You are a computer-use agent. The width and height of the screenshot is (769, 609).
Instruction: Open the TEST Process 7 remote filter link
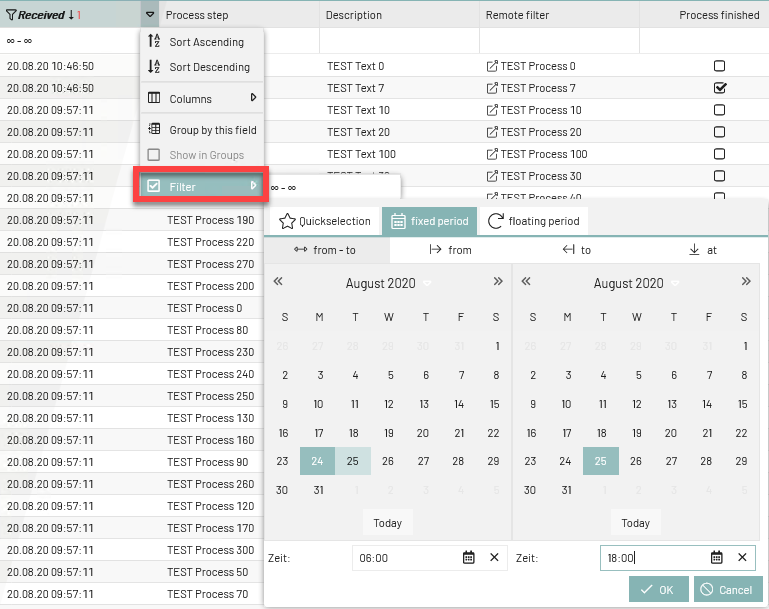[x=531, y=88]
